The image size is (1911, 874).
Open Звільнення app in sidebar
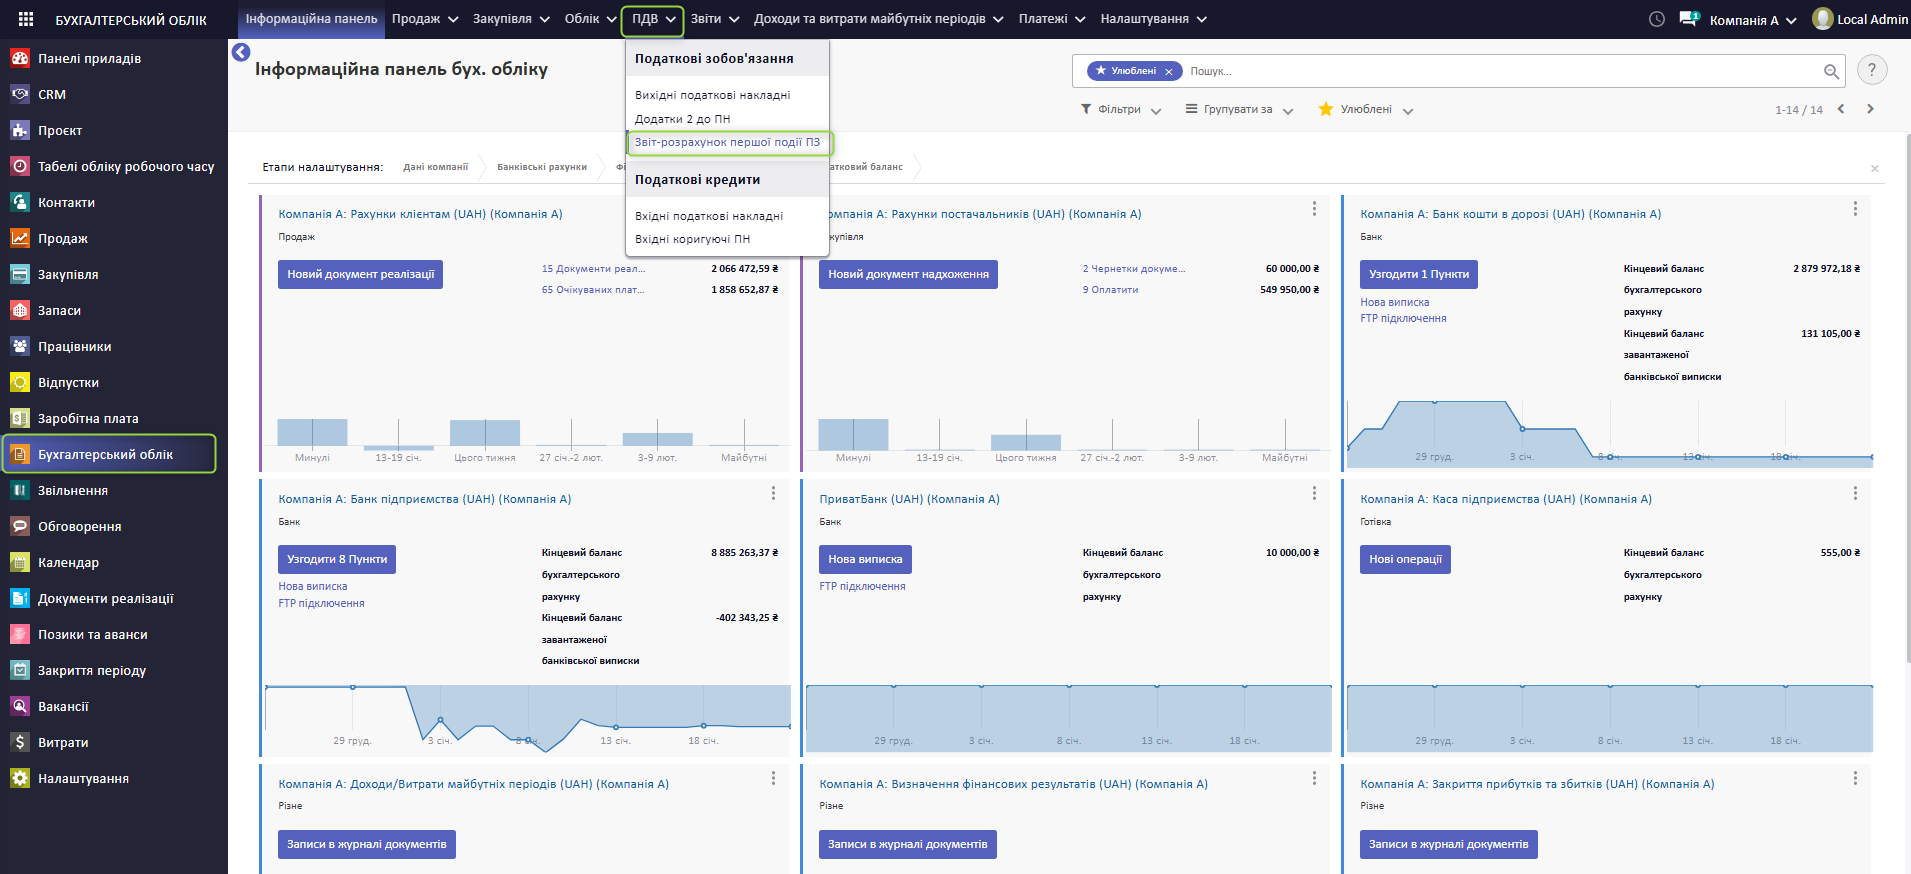click(x=73, y=490)
